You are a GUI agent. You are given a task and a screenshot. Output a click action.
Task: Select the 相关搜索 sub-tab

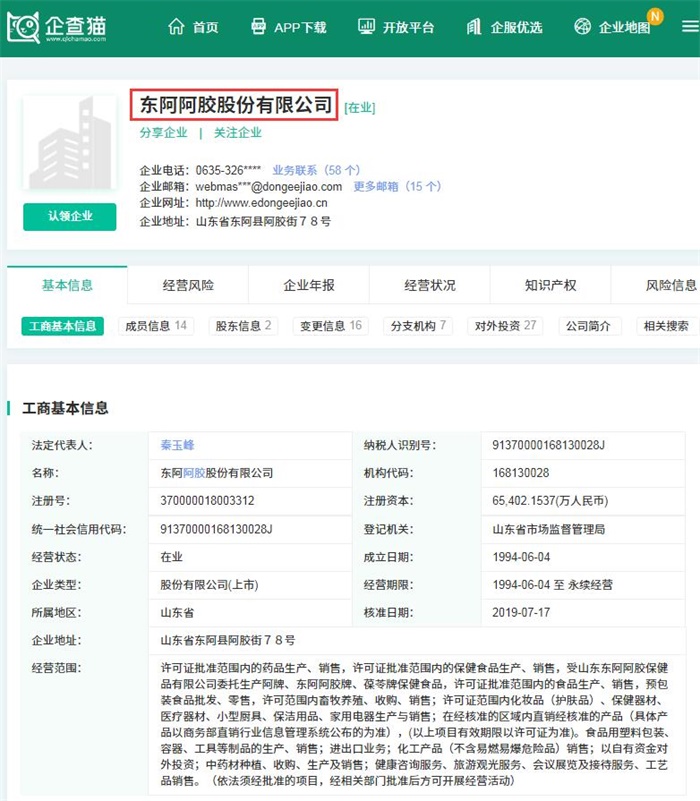point(666,326)
